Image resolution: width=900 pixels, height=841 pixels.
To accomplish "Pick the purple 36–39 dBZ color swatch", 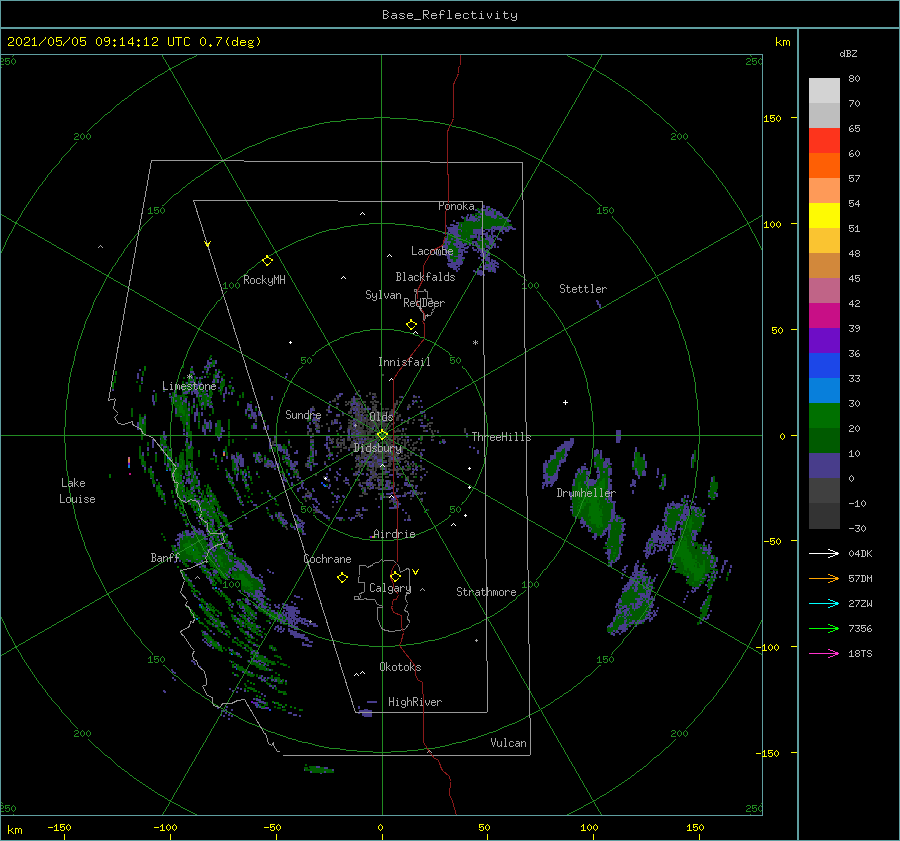I will [824, 341].
